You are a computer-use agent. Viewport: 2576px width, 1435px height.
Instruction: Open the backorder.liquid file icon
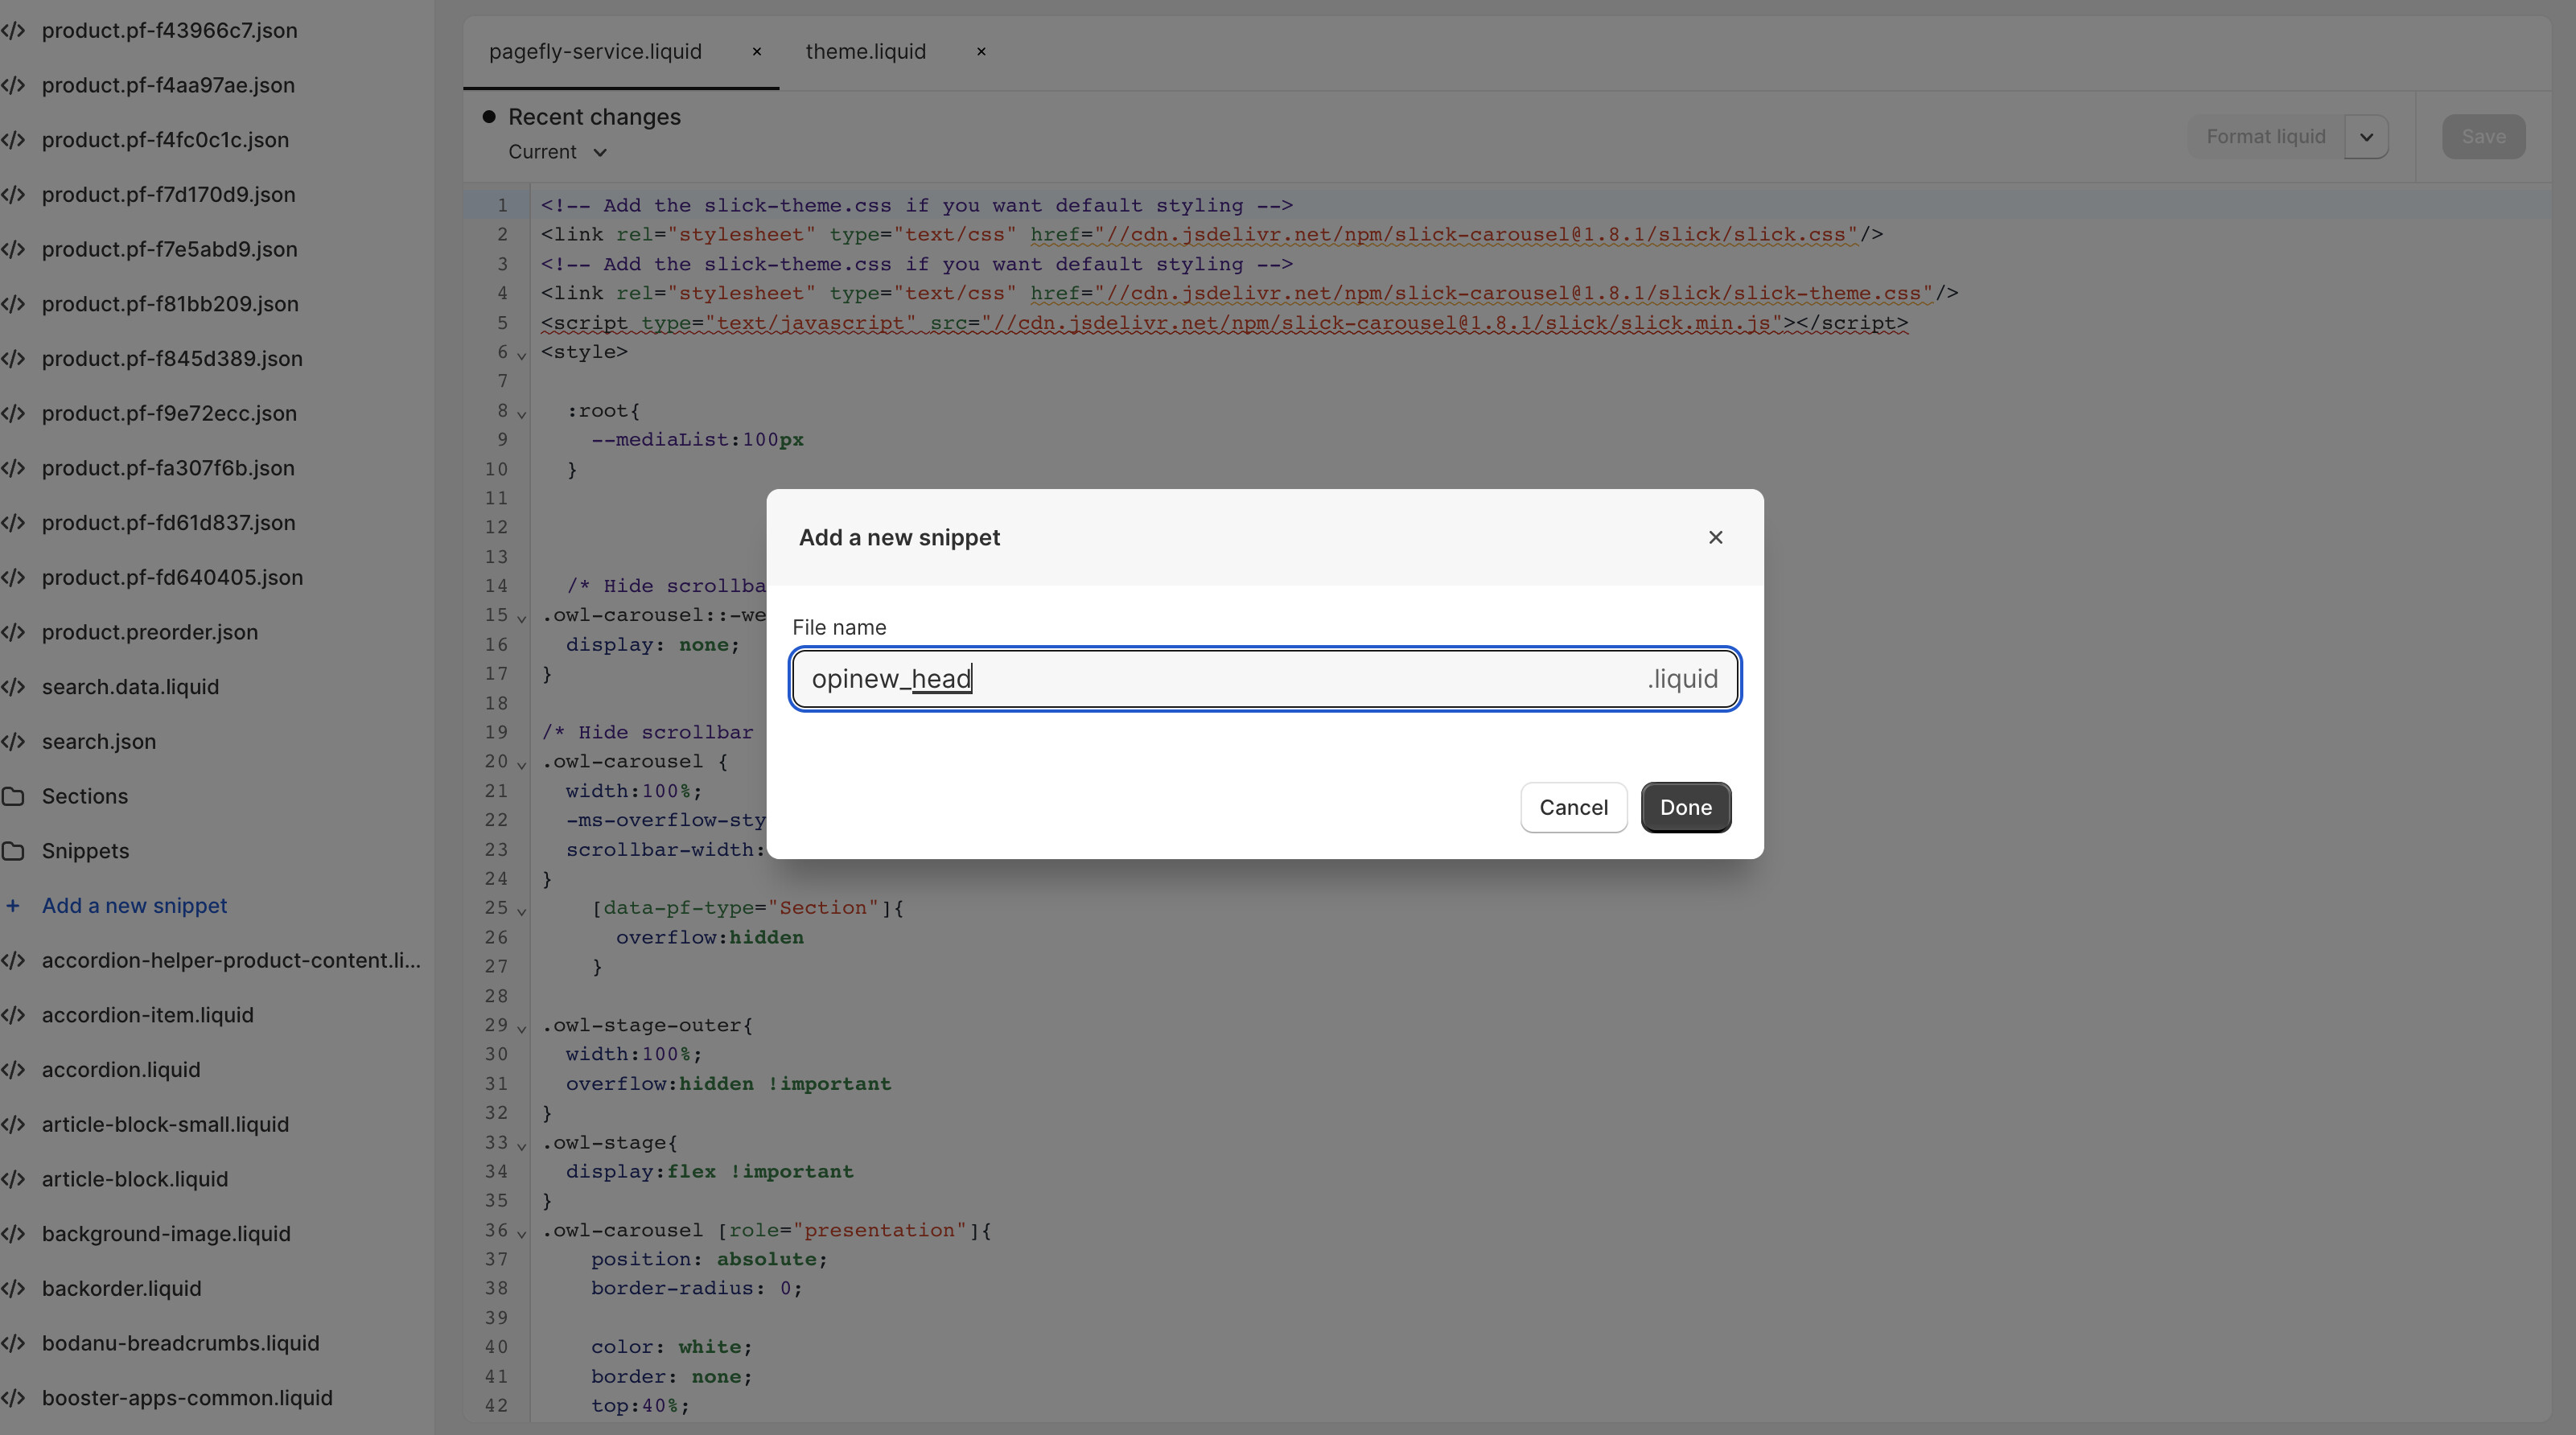(13, 1289)
